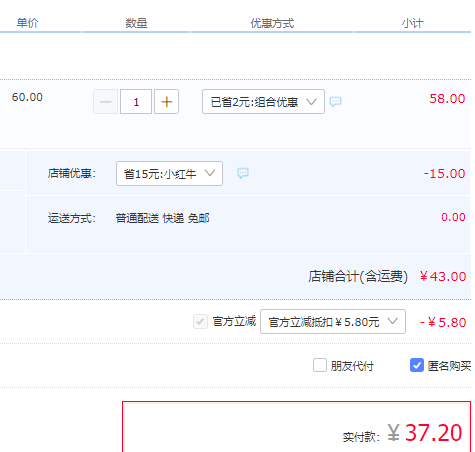This screenshot has width=475, height=452.
Task: Decrease quantity with the minus button
Action: [x=106, y=102]
